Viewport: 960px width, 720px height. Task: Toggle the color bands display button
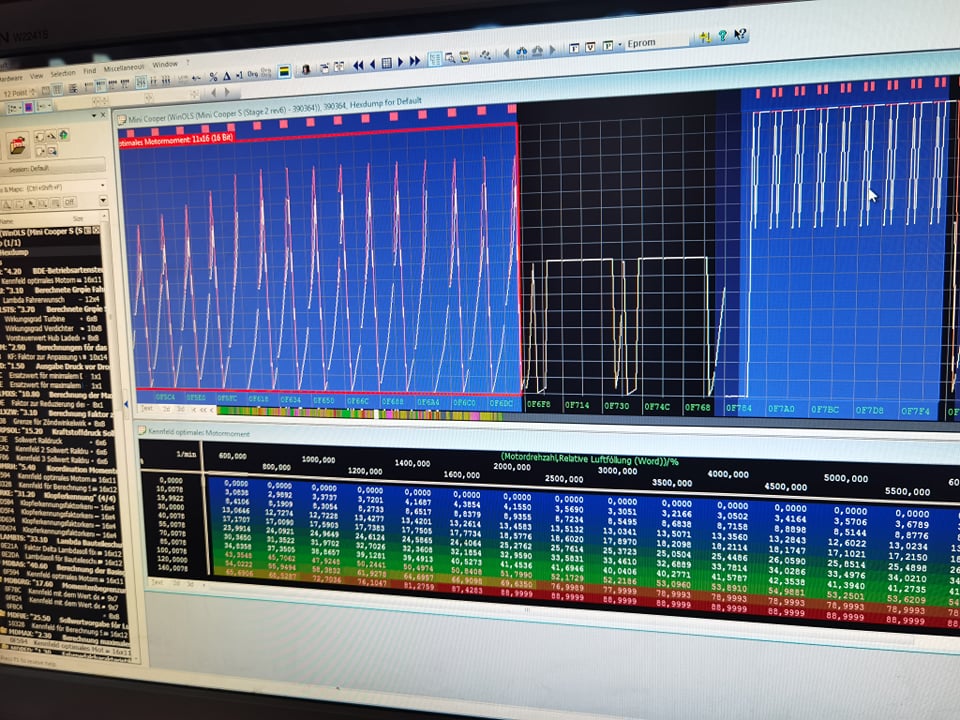(284, 72)
